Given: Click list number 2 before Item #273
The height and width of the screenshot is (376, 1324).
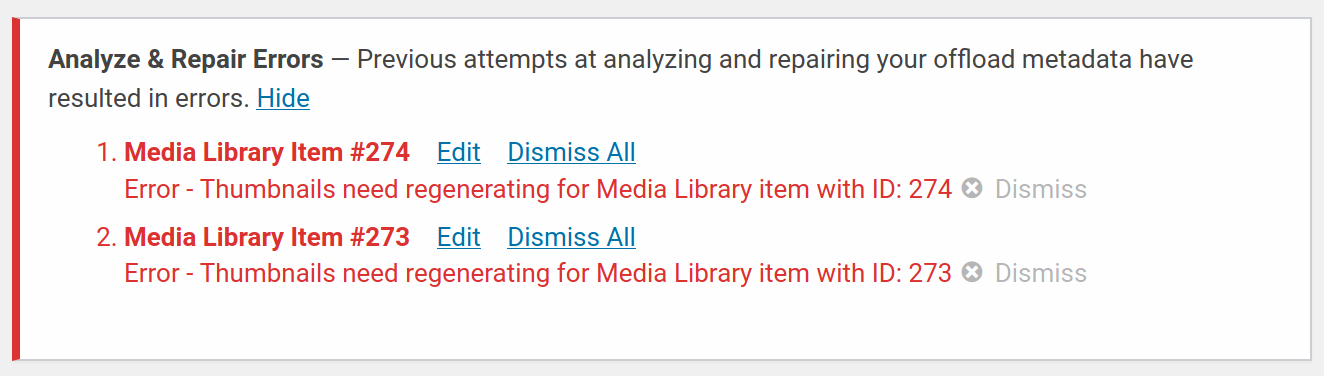Looking at the screenshot, I should 107,238.
